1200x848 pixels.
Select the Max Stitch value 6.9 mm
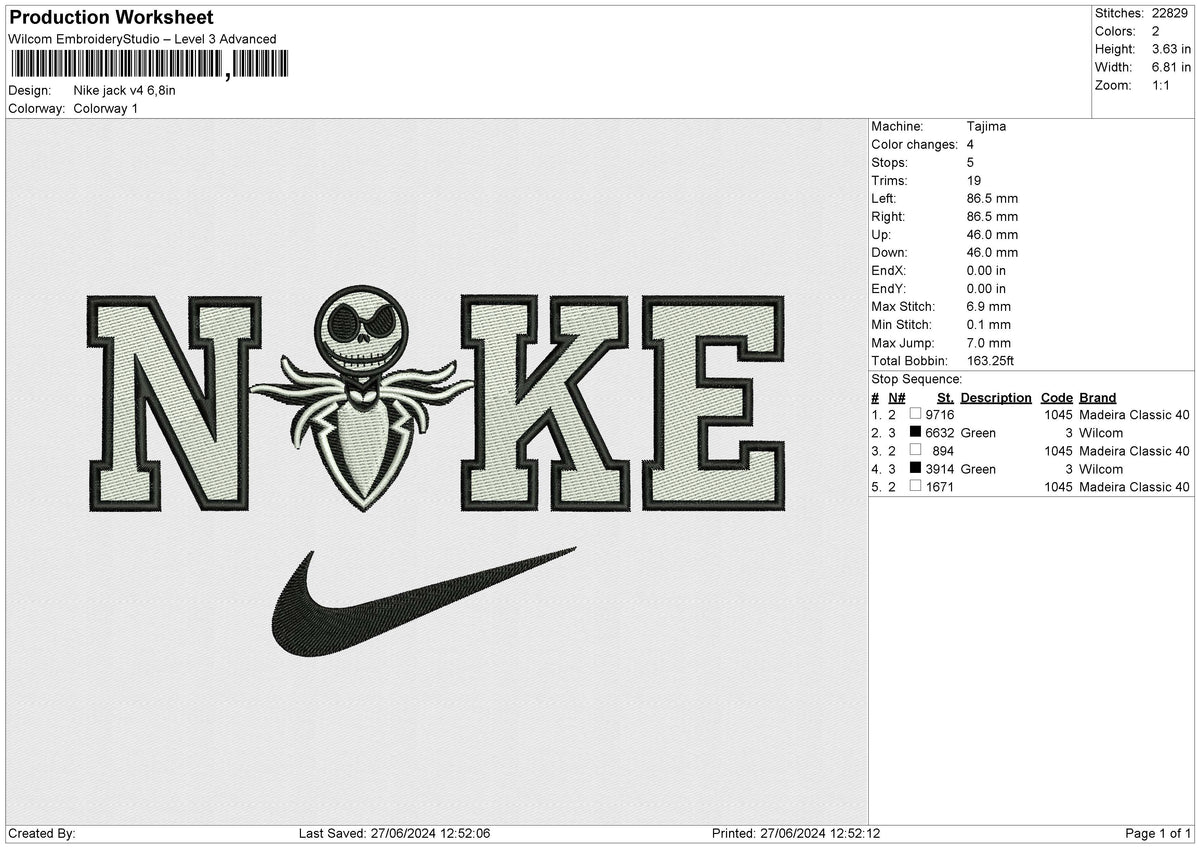point(989,307)
